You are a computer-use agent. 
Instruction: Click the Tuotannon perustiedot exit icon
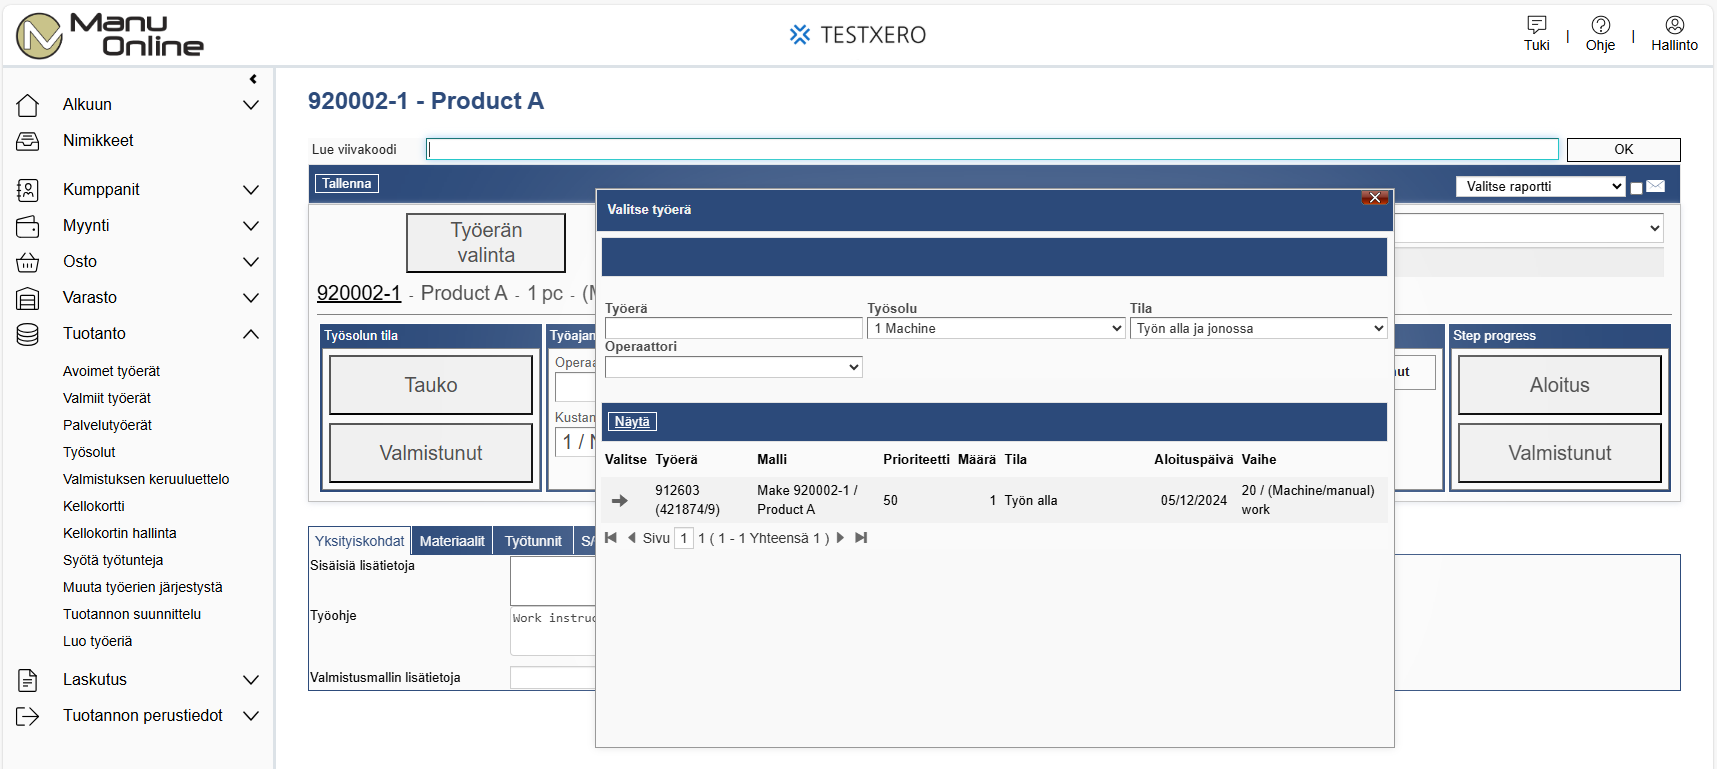(x=28, y=716)
